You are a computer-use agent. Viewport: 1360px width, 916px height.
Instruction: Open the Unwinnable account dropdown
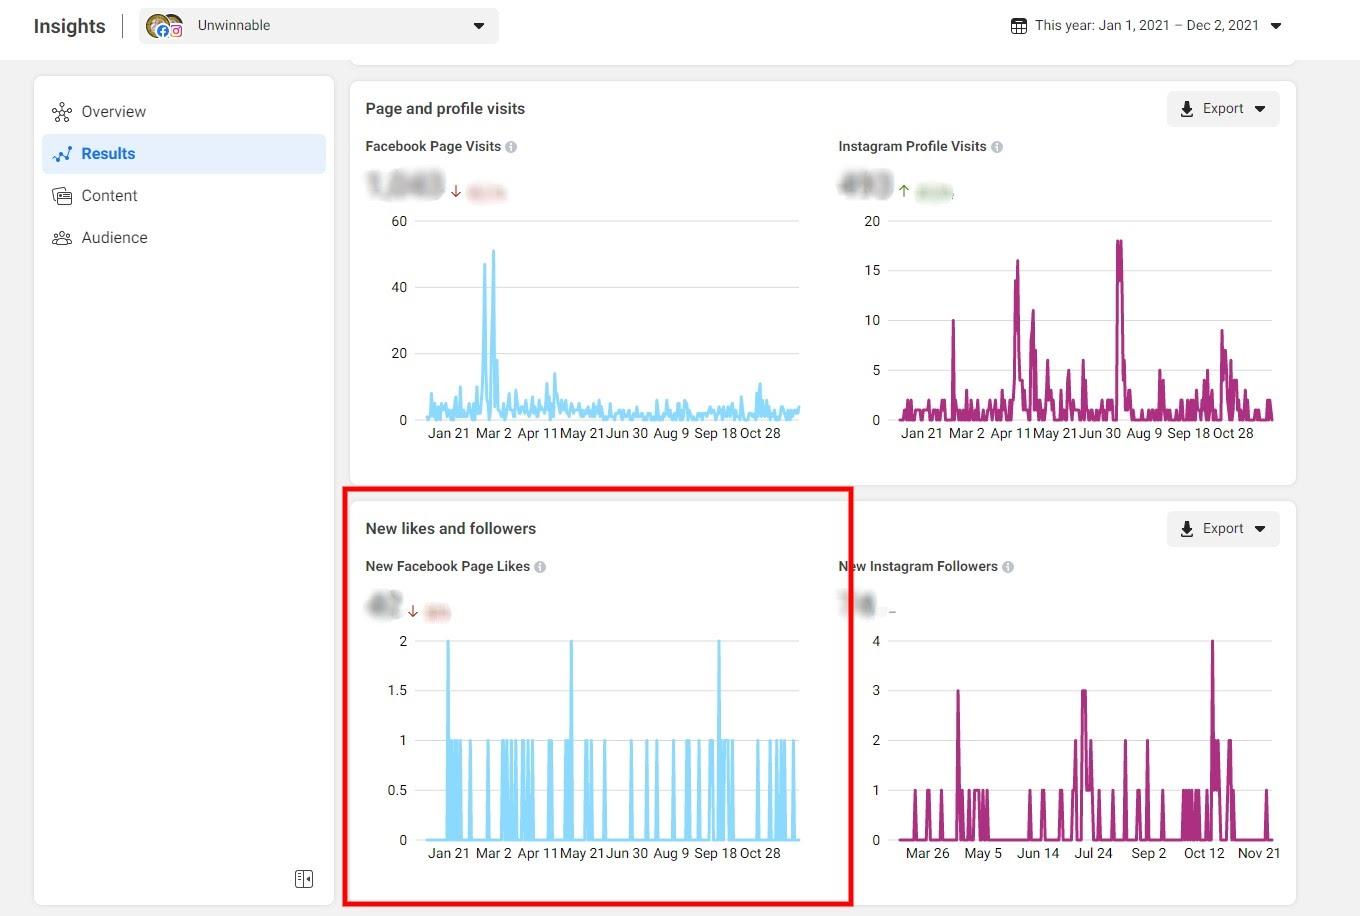[x=478, y=26]
